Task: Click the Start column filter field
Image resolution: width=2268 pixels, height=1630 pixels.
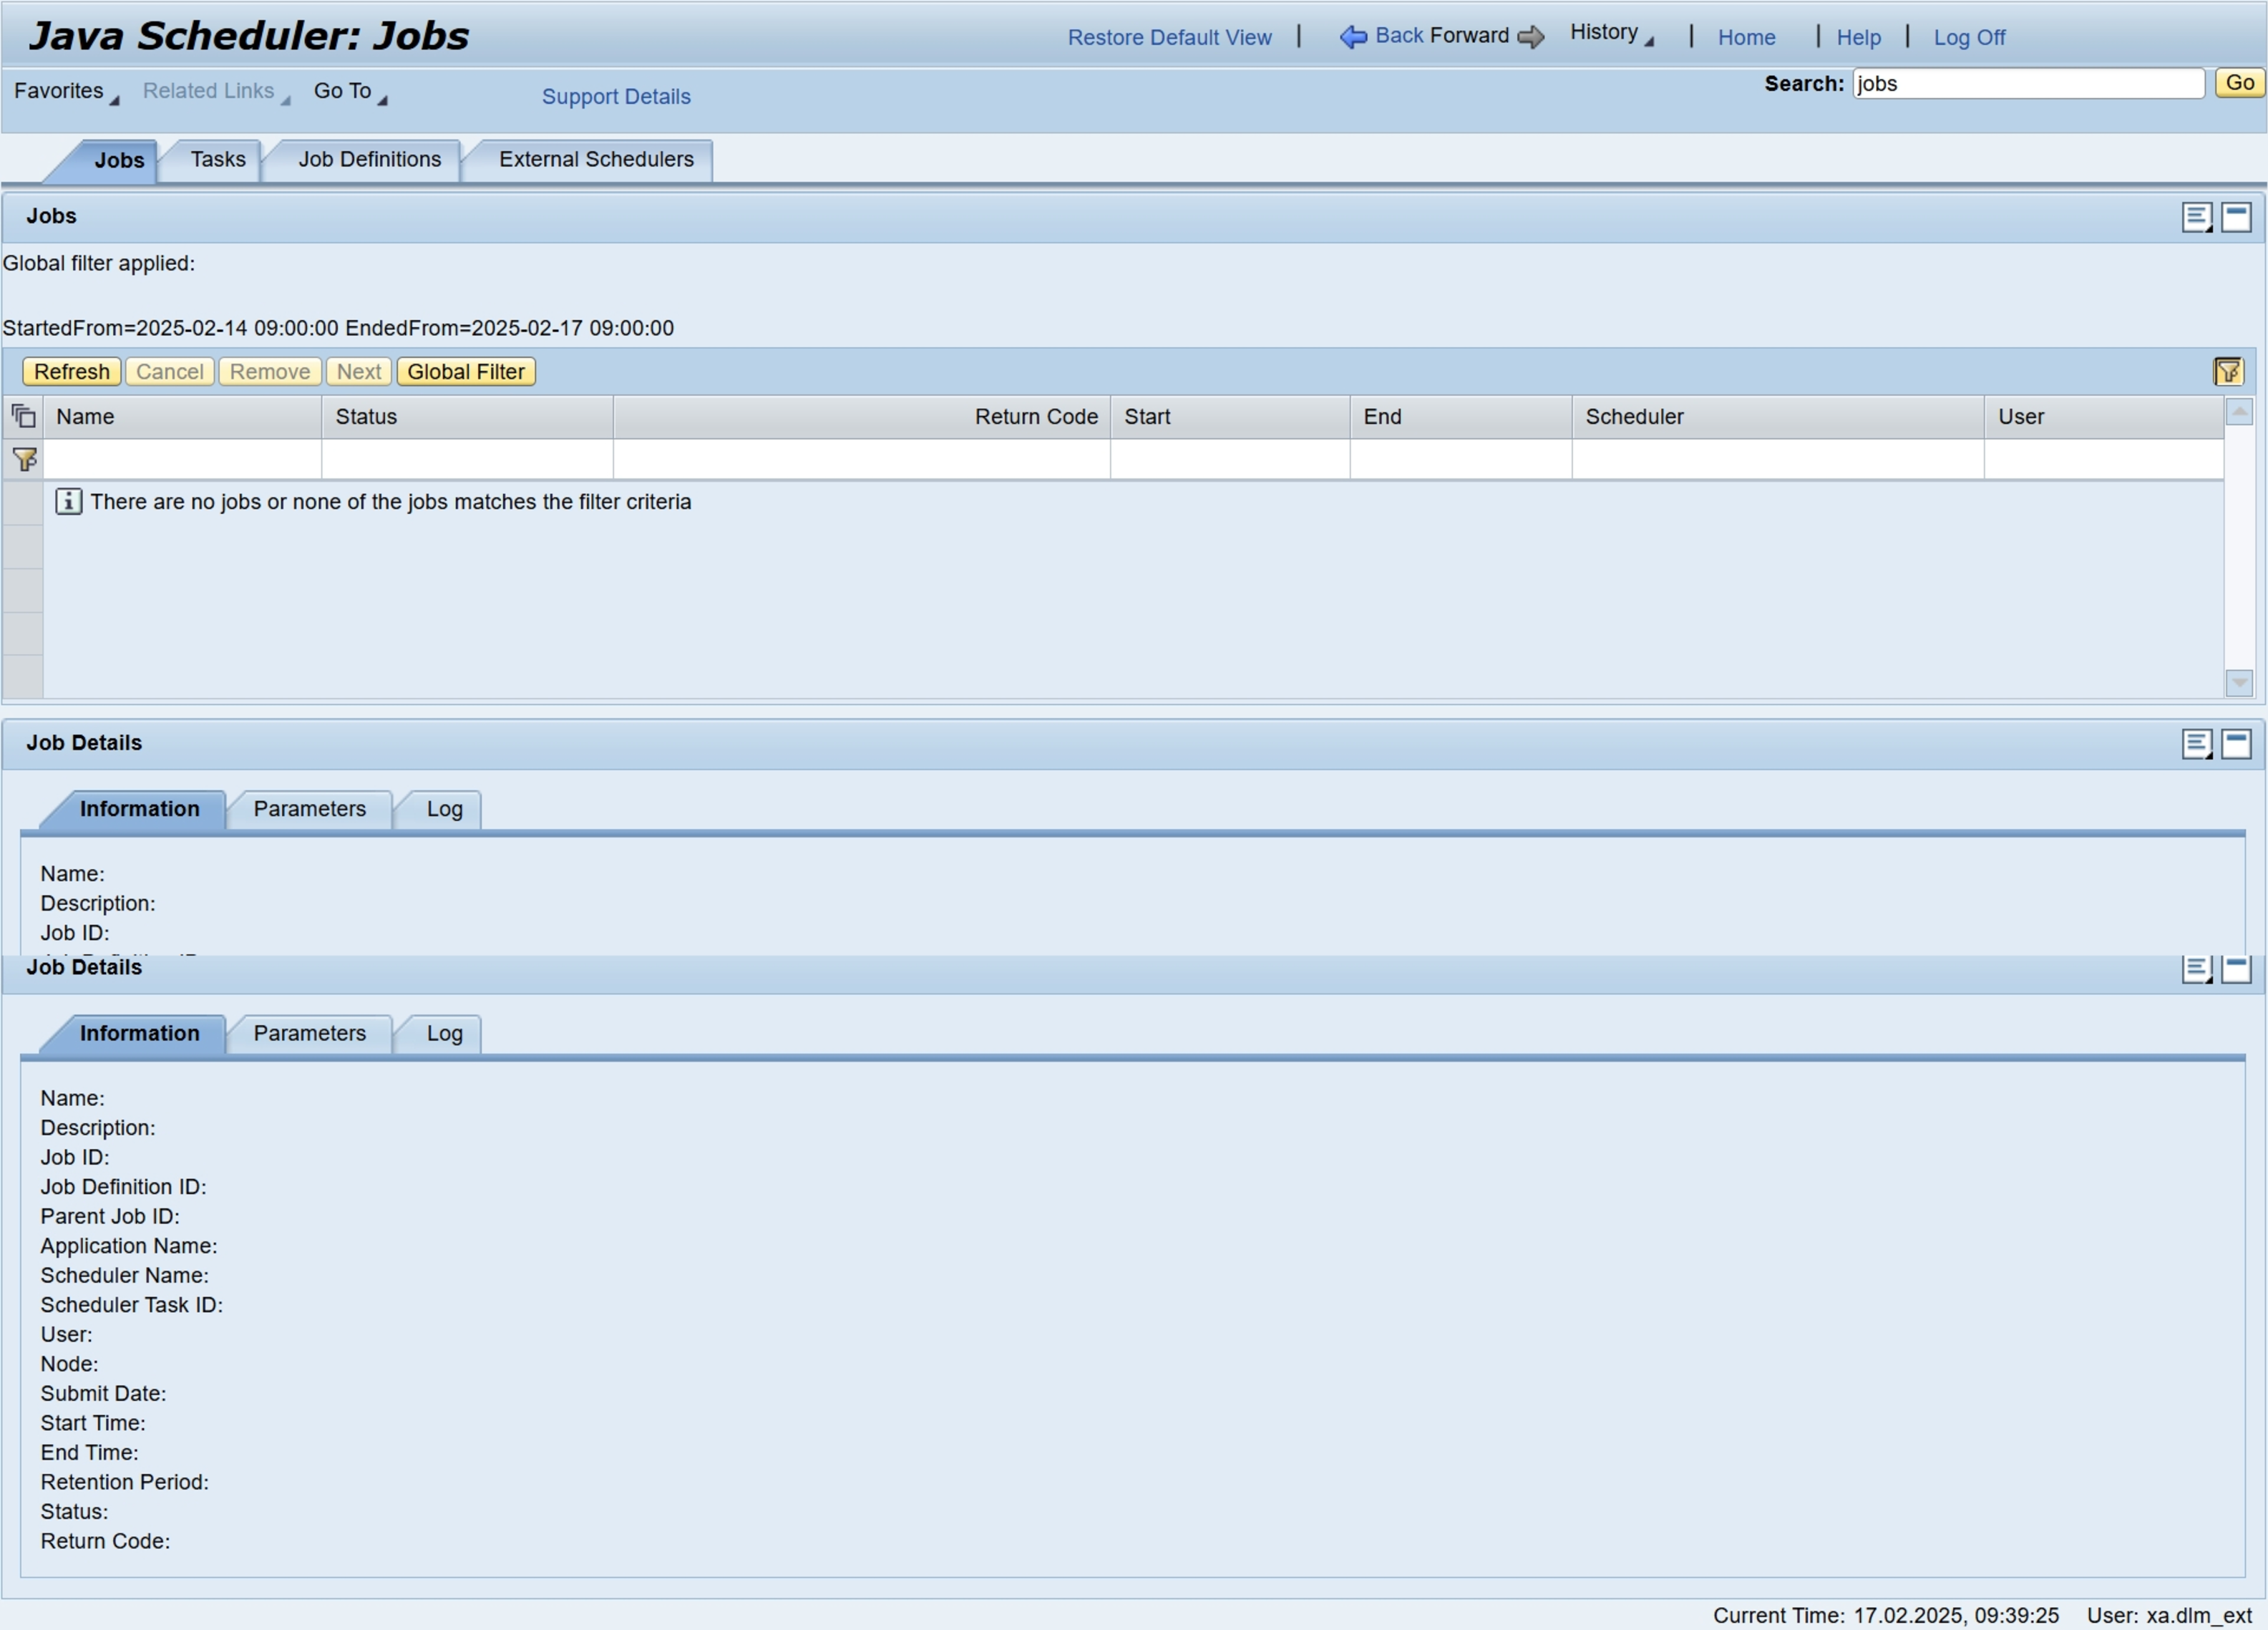Action: (1231, 460)
